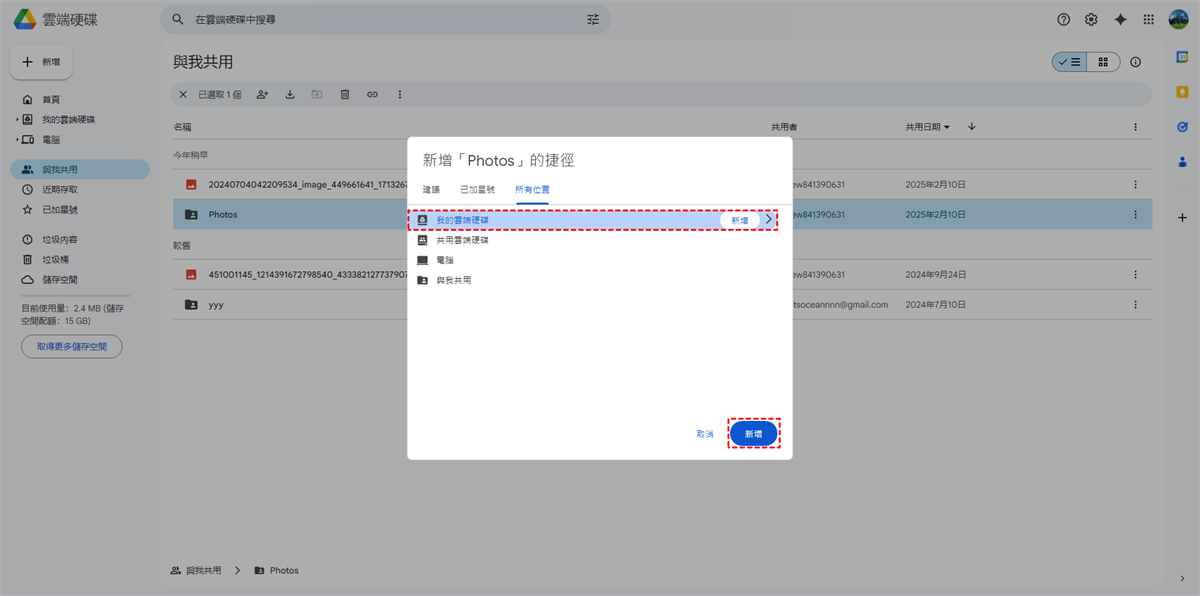Image resolution: width=1200 pixels, height=596 pixels.
Task: Select the Photos folder row
Action: [x=662, y=214]
